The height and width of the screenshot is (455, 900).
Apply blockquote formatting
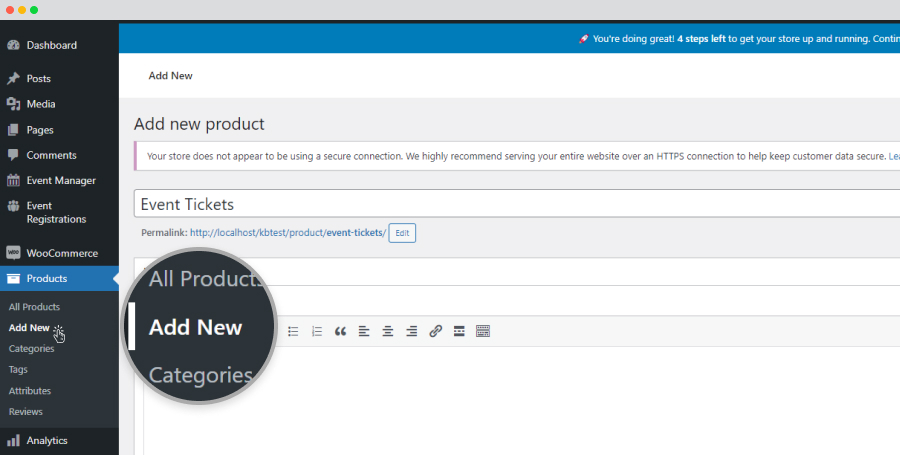coord(340,331)
